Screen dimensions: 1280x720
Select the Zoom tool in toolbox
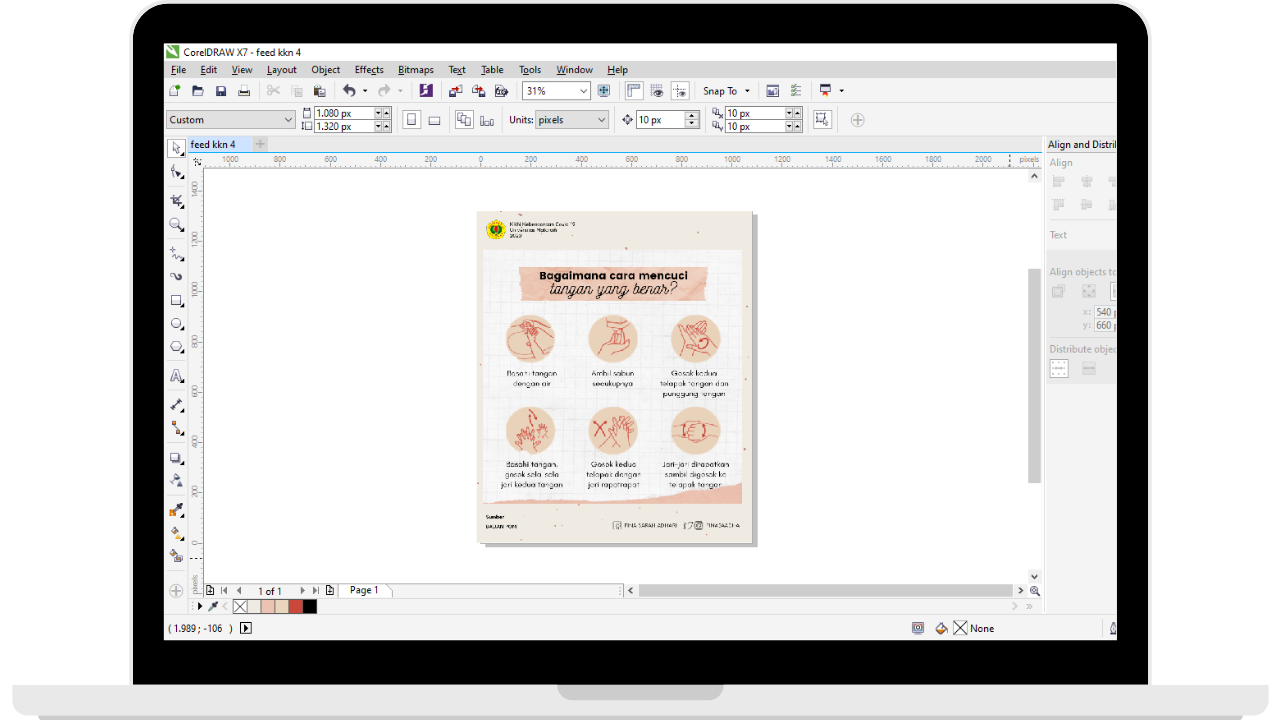click(x=176, y=225)
